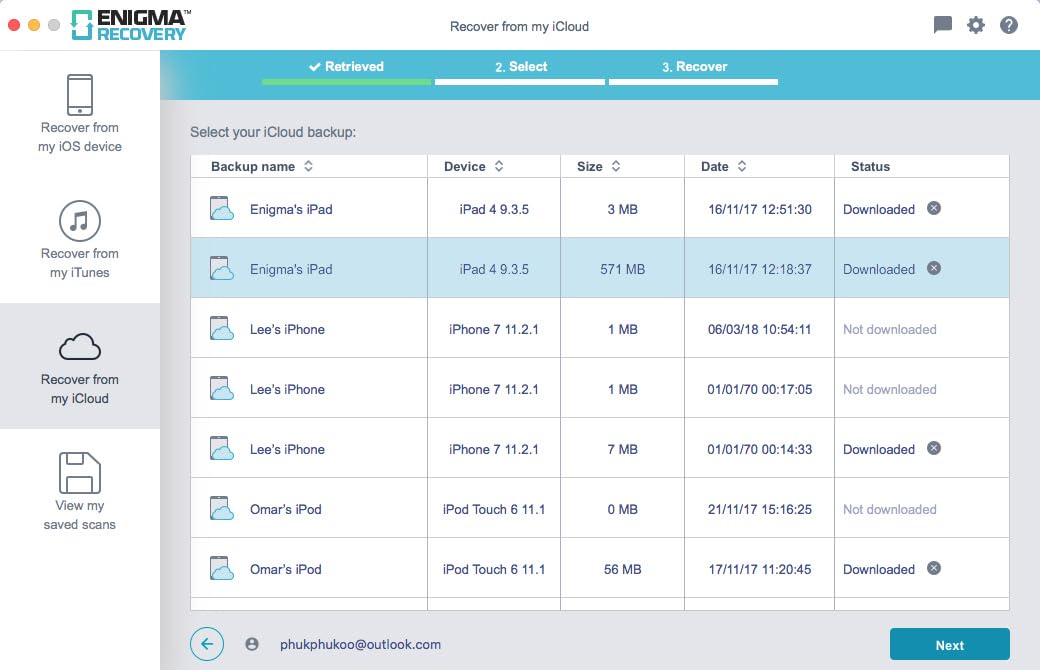Remove download for 56 MB Omar's iPod
1040x670 pixels.
pos(934,569)
